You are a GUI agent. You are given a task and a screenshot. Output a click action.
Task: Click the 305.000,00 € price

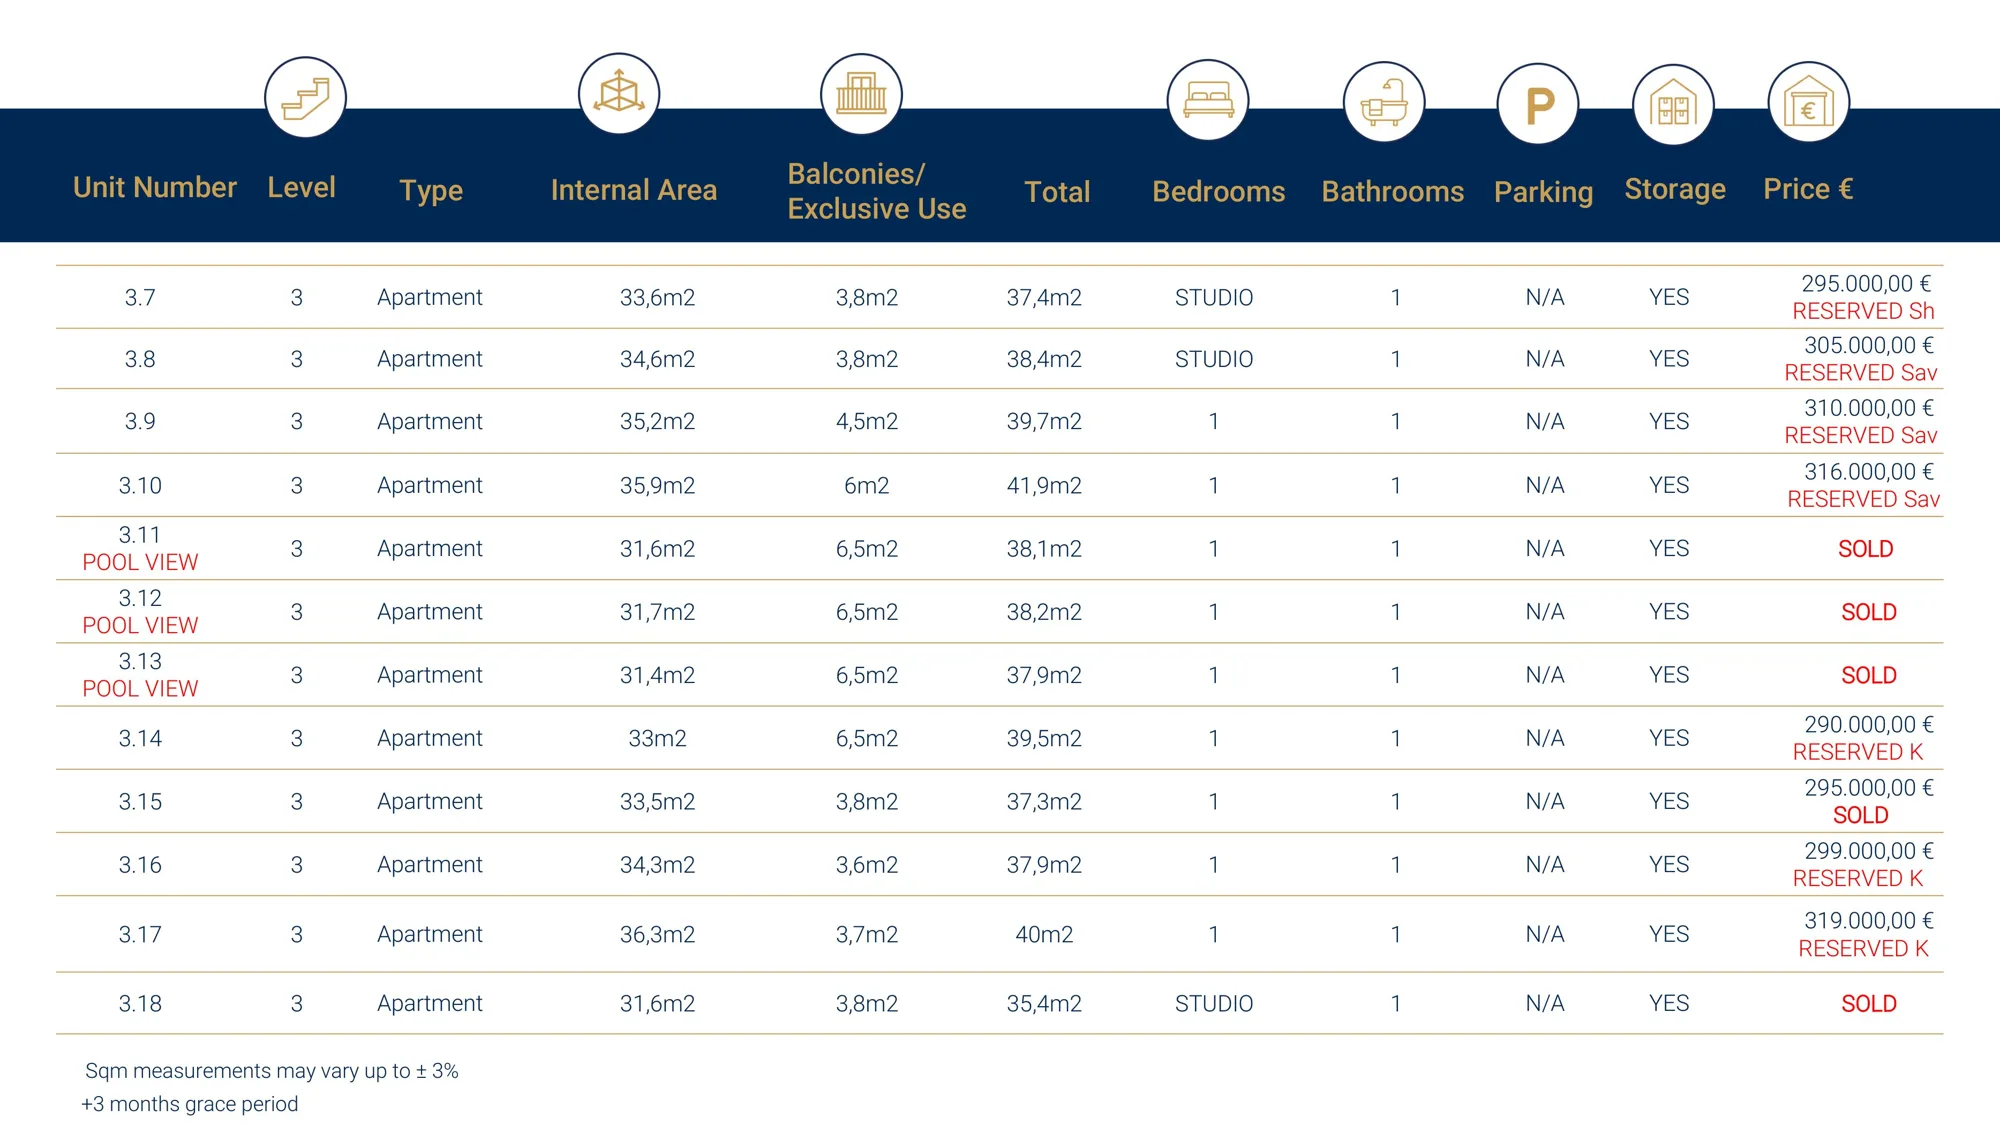pyautogui.click(x=1869, y=345)
